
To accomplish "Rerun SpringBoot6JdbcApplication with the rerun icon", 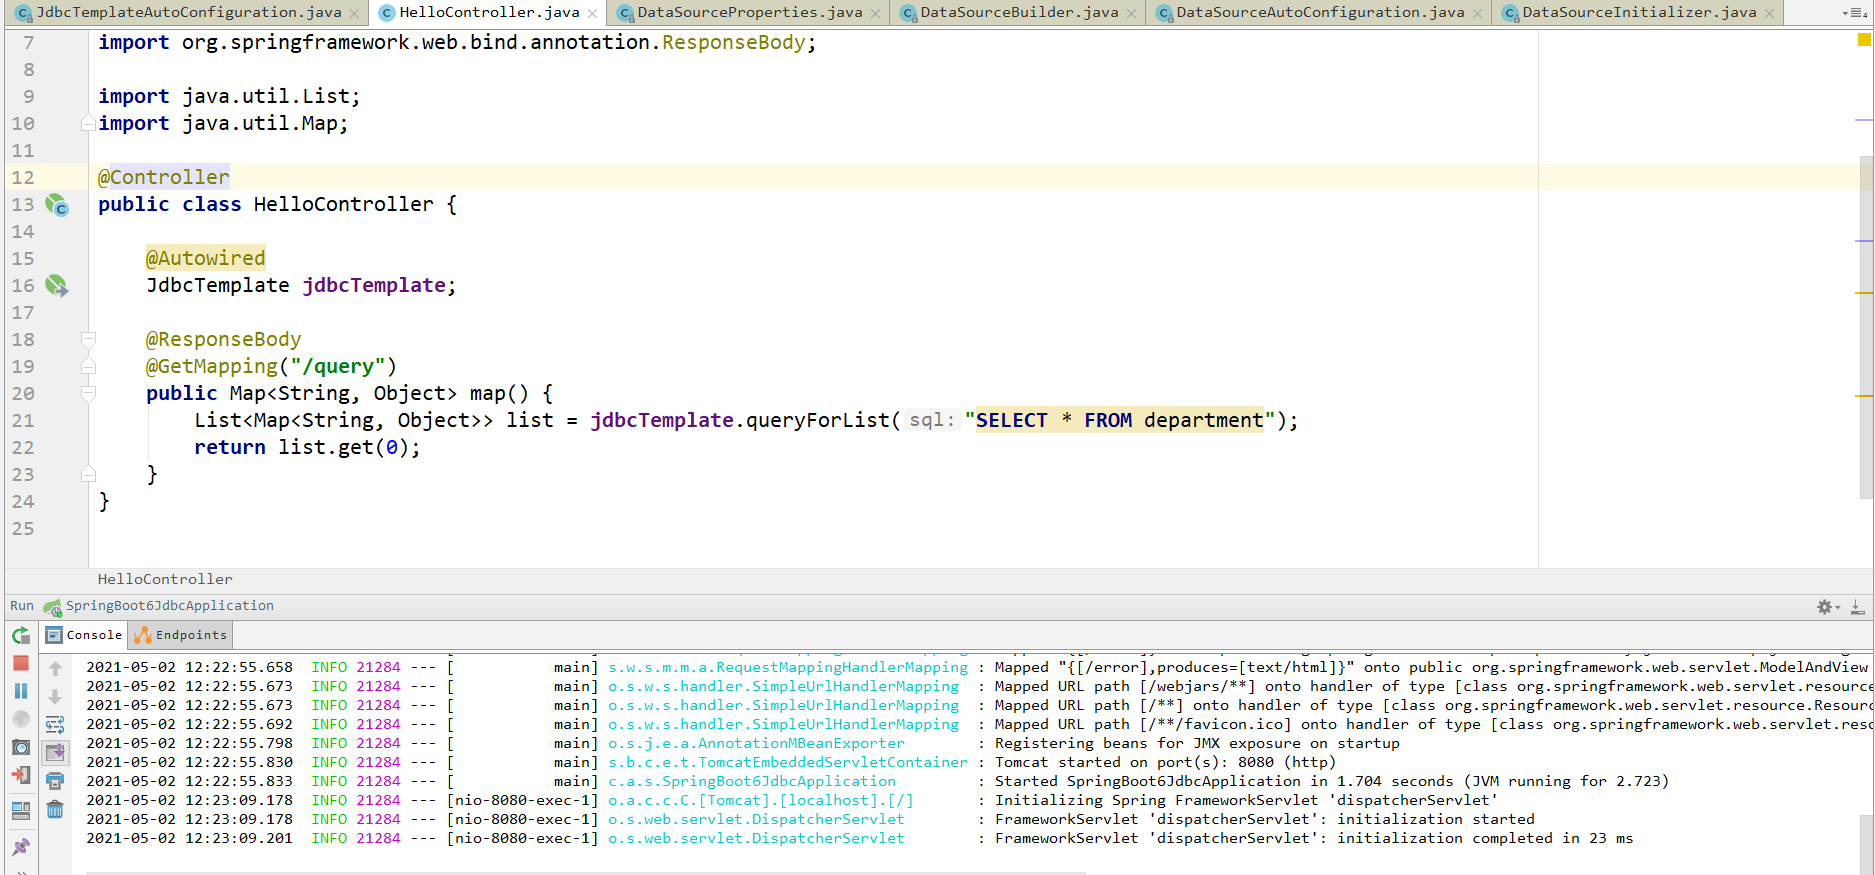I will tap(21, 635).
